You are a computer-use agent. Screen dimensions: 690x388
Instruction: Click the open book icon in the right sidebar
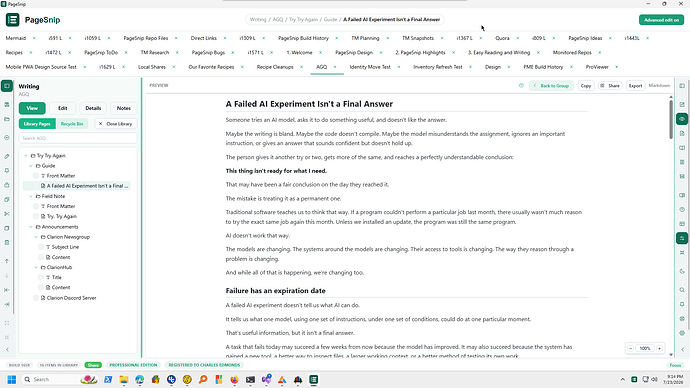pyautogui.click(x=682, y=148)
